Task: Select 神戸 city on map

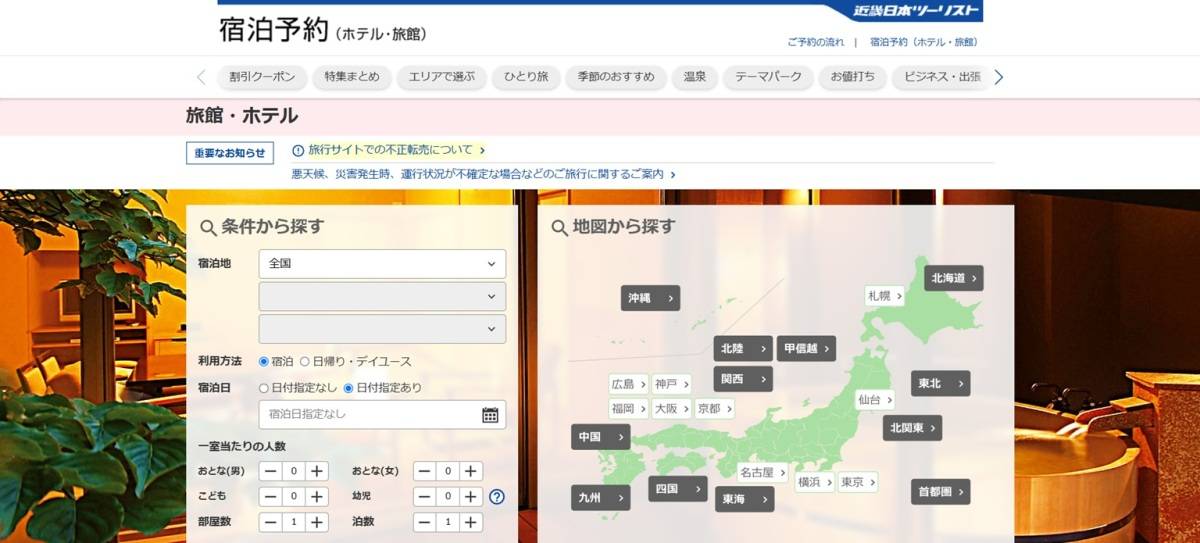Action: click(x=672, y=384)
